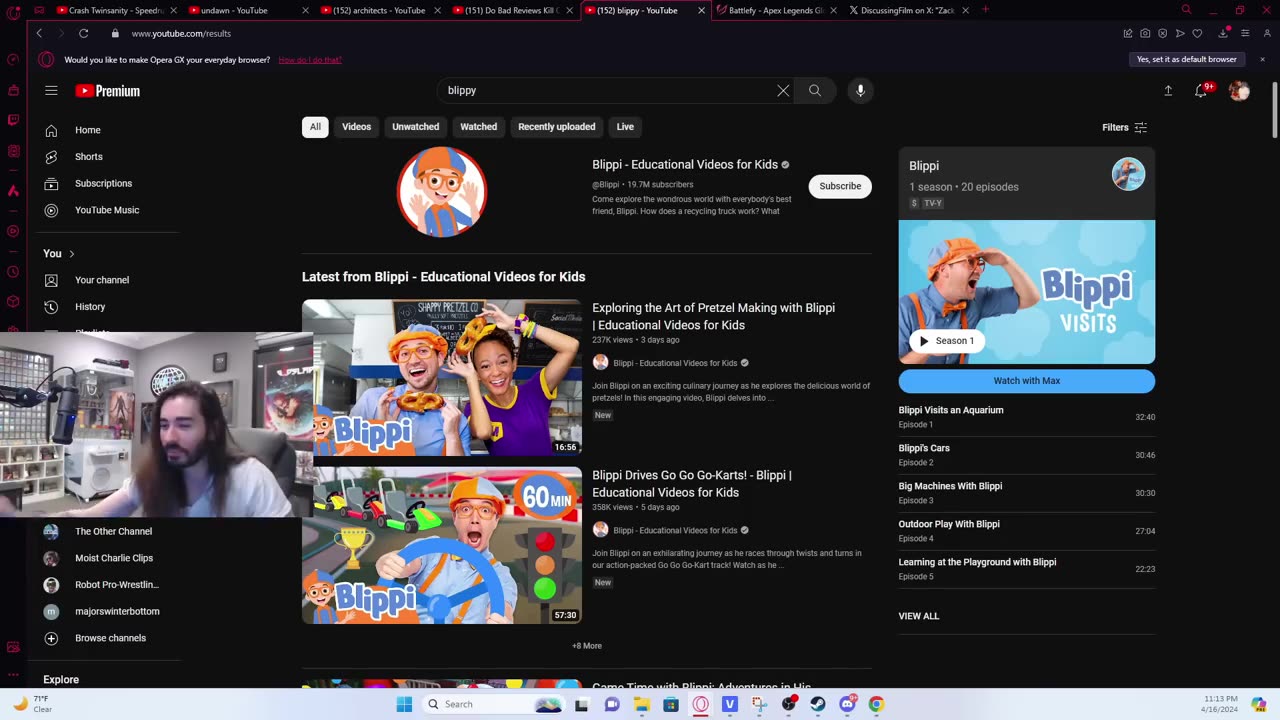The image size is (1280, 720).
Task: Select the Videos filter chip
Action: point(356,127)
